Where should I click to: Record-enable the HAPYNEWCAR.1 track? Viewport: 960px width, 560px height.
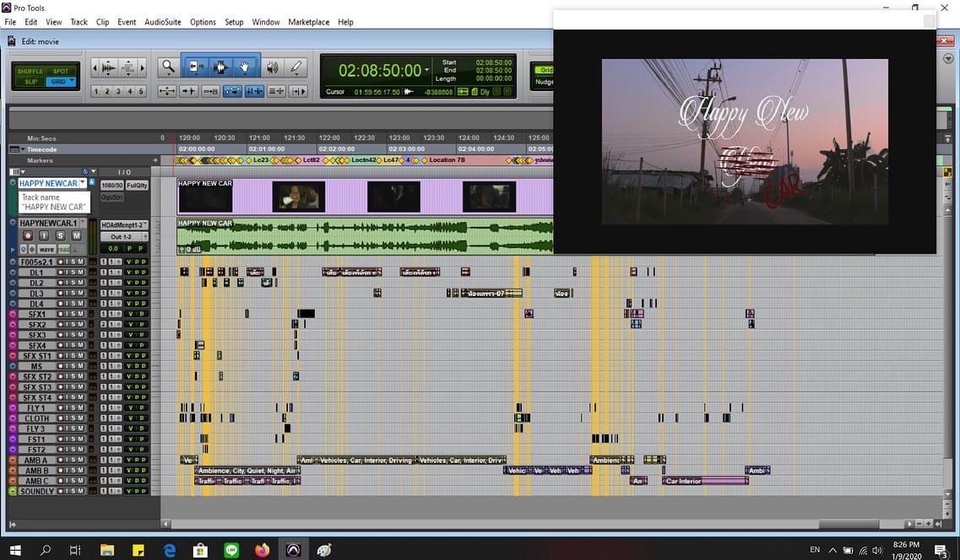click(28, 236)
